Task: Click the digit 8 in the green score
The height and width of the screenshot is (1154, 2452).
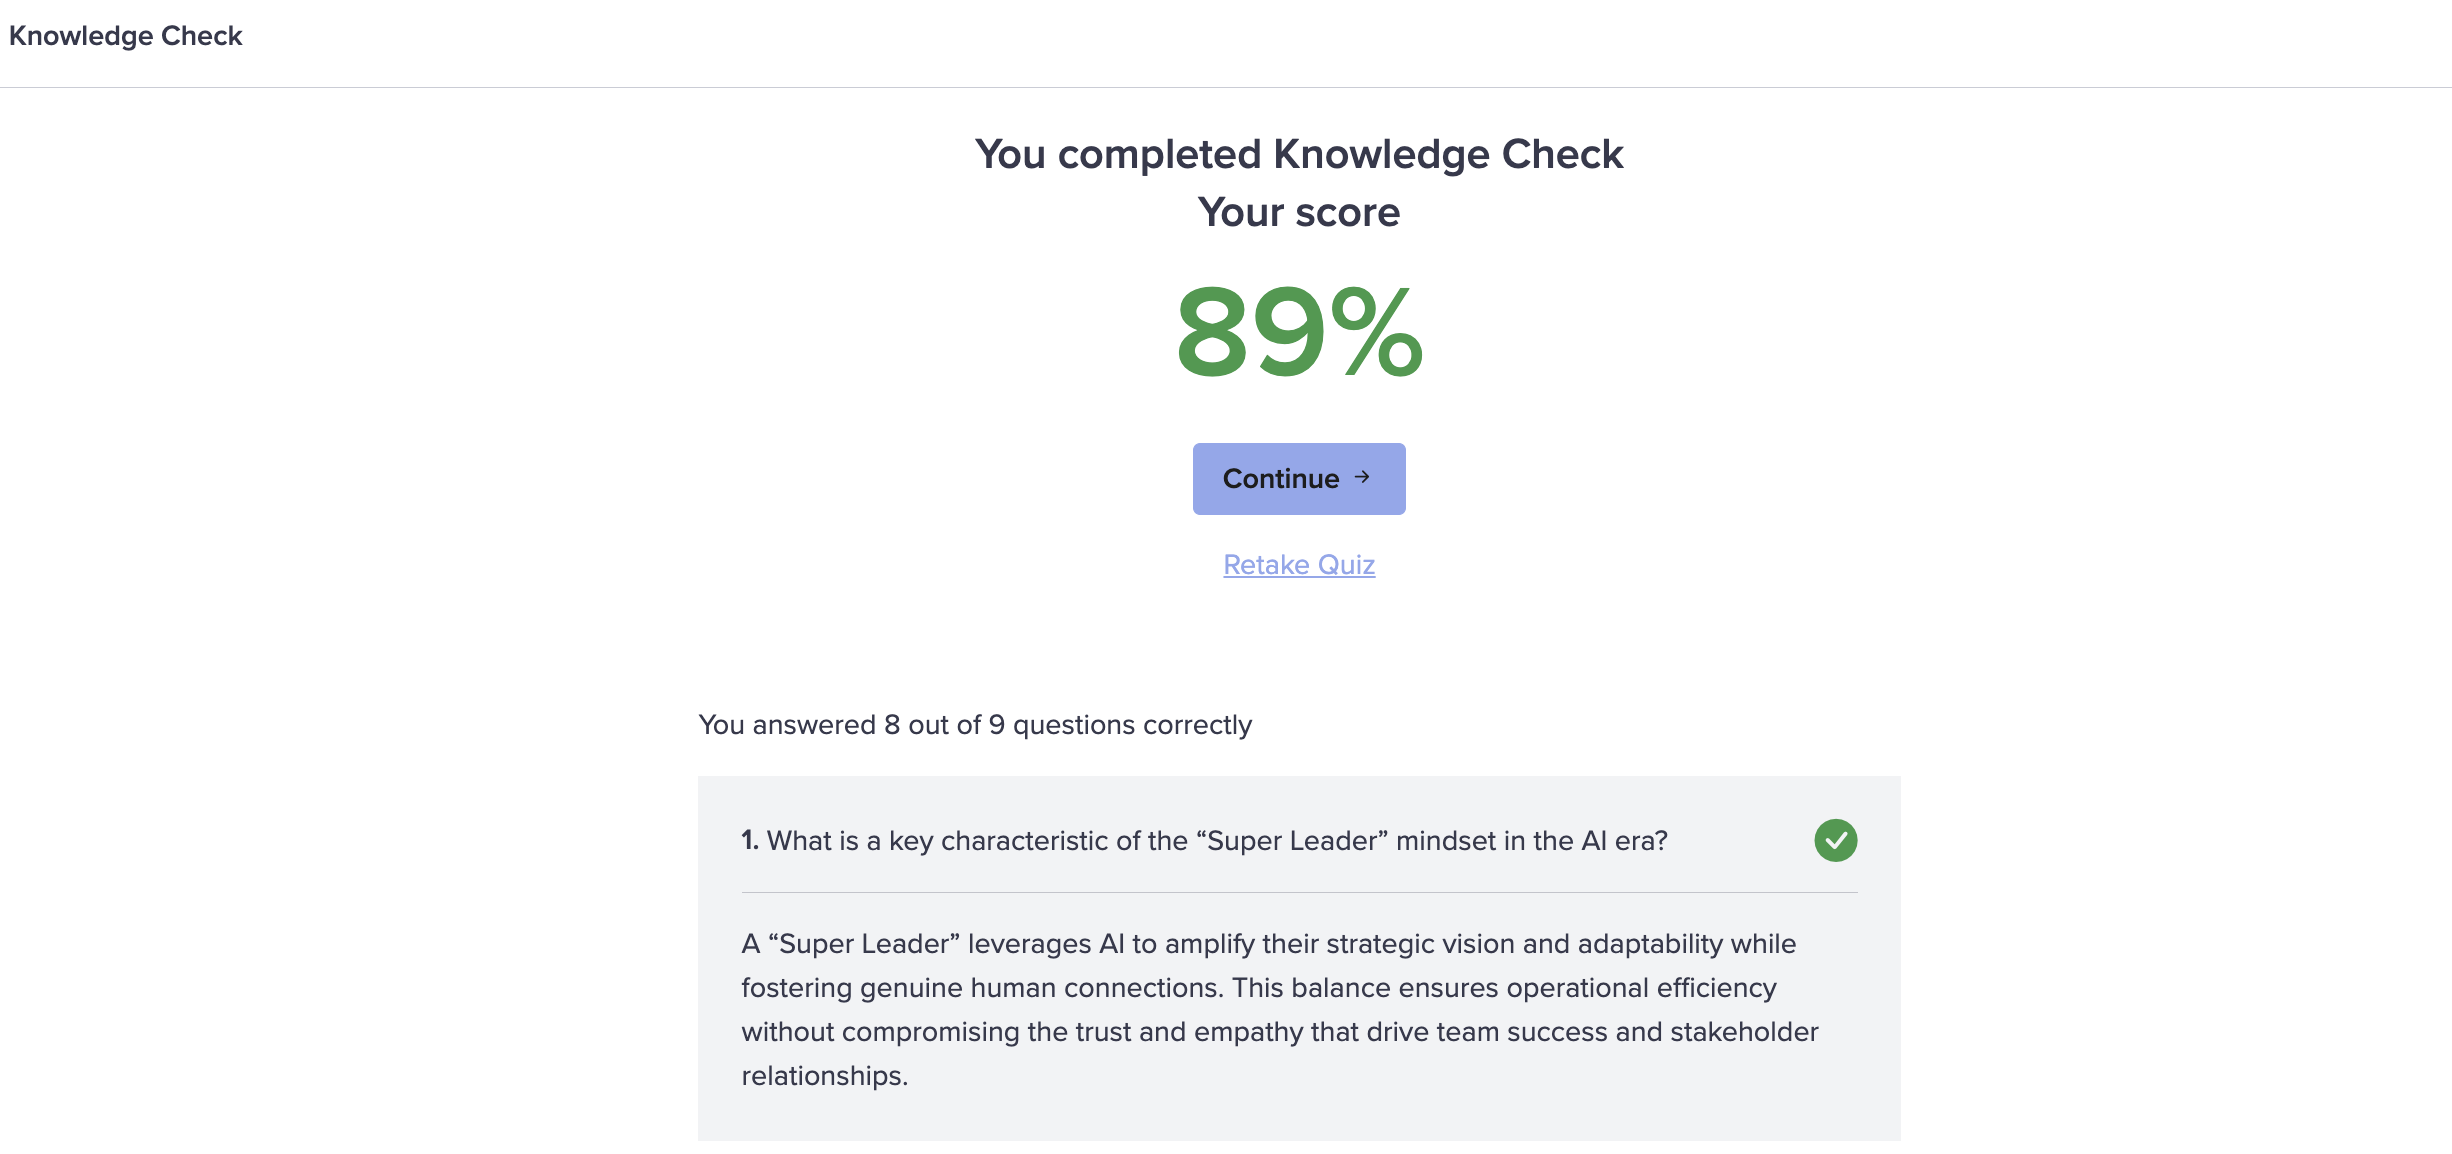Action: click(x=1212, y=333)
